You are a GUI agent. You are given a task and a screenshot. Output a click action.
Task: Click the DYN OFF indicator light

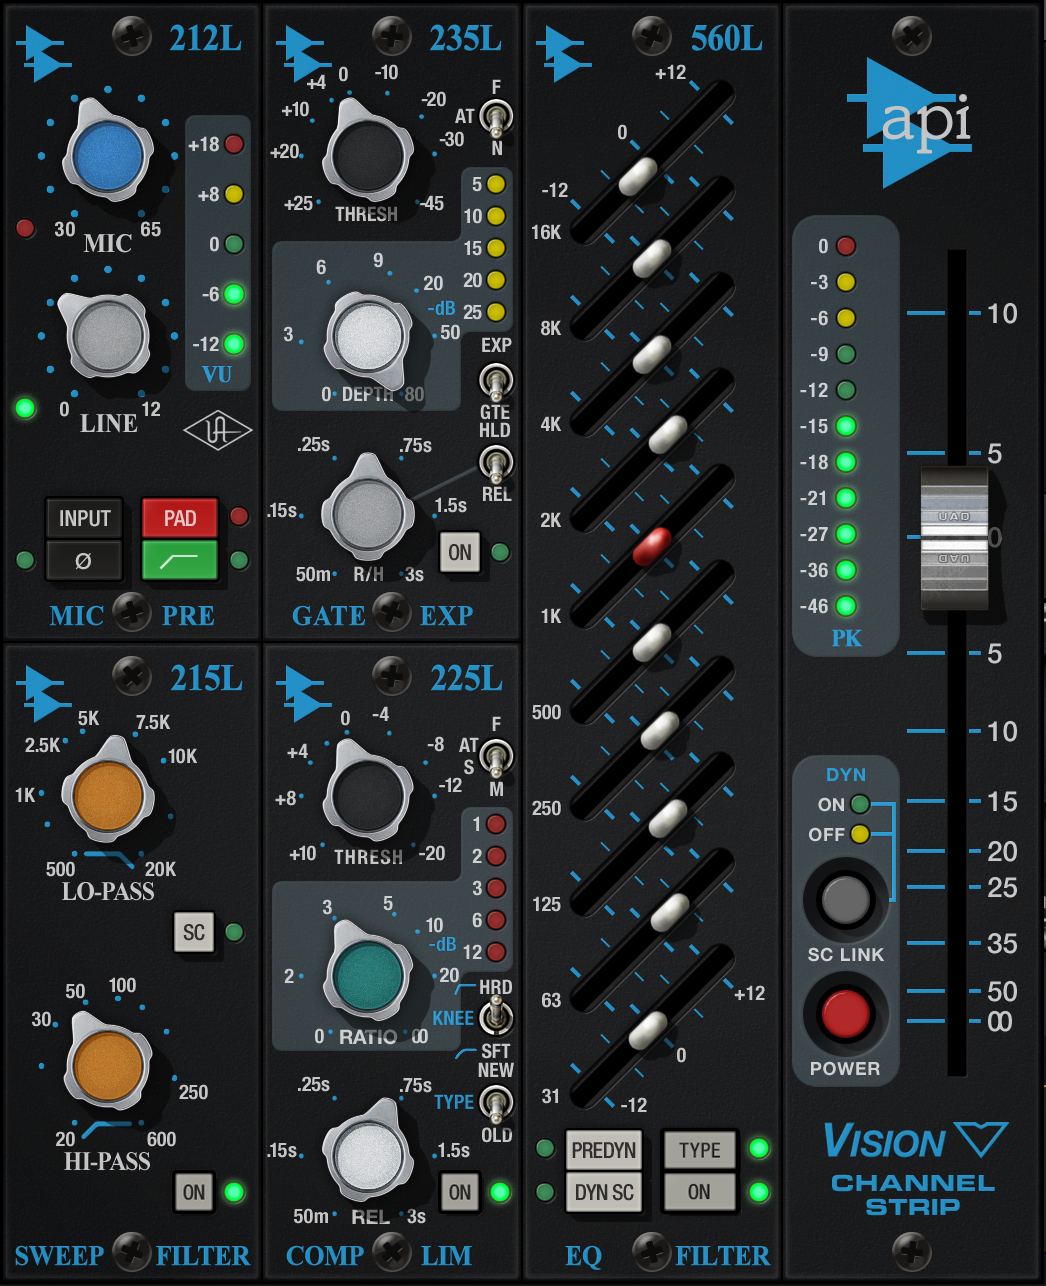click(x=860, y=834)
